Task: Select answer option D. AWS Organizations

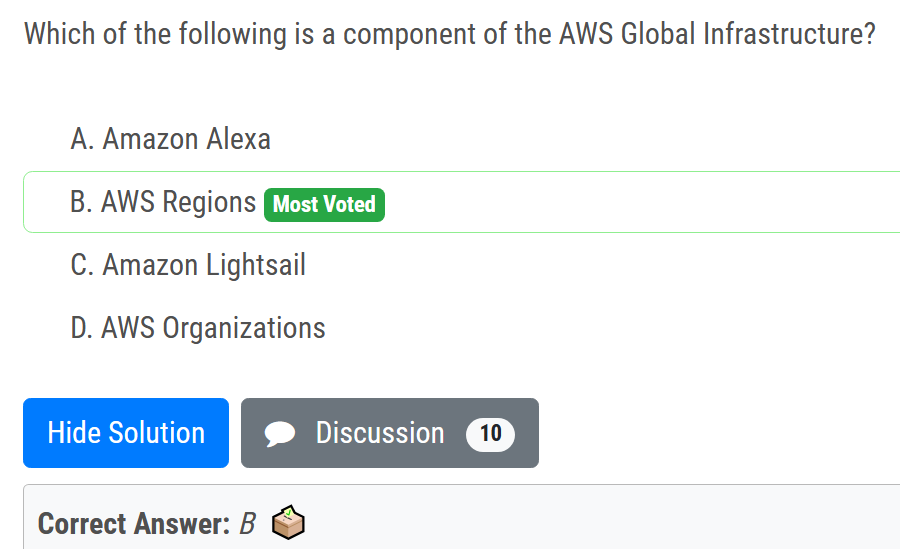Action: [x=198, y=328]
